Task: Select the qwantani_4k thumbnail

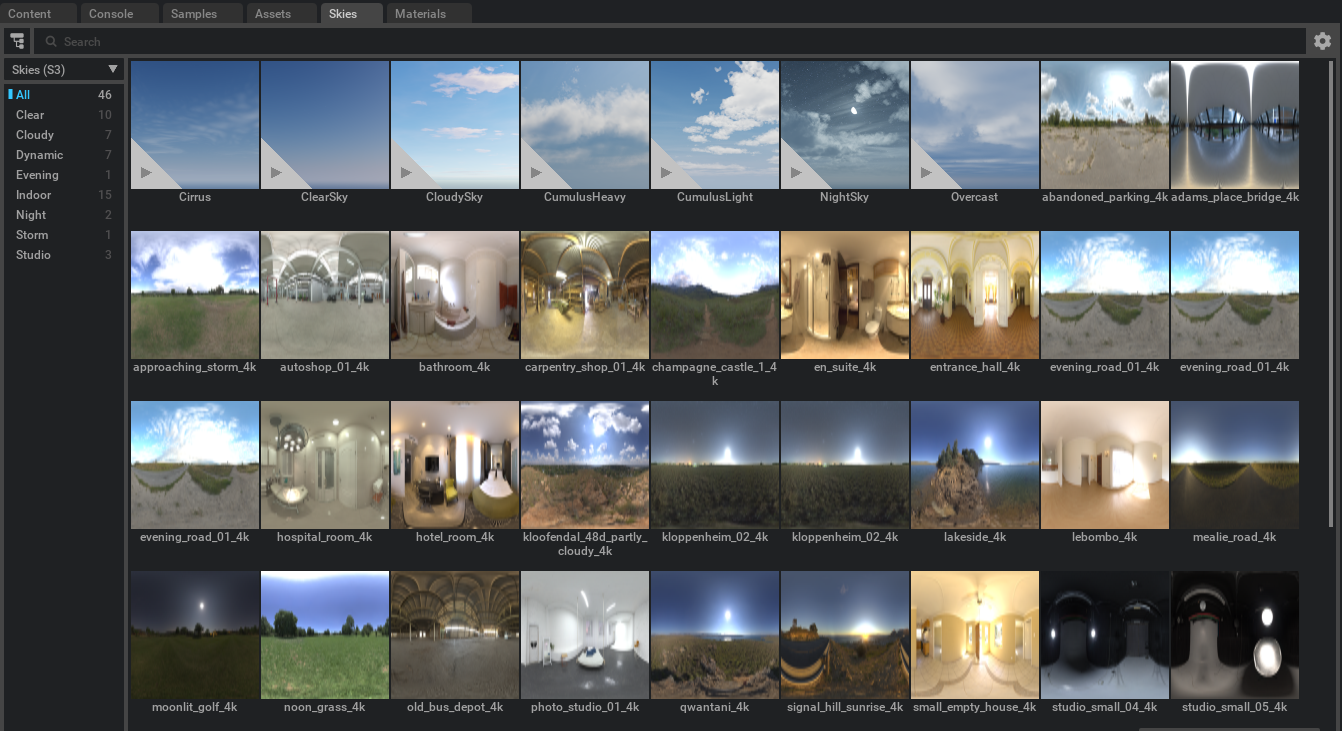Action: click(x=715, y=635)
